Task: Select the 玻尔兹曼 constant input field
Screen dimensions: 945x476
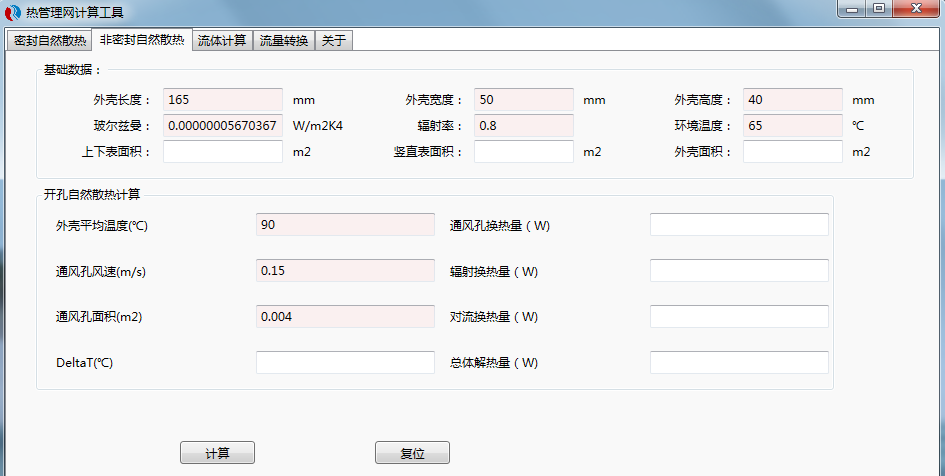Action: click(x=223, y=125)
